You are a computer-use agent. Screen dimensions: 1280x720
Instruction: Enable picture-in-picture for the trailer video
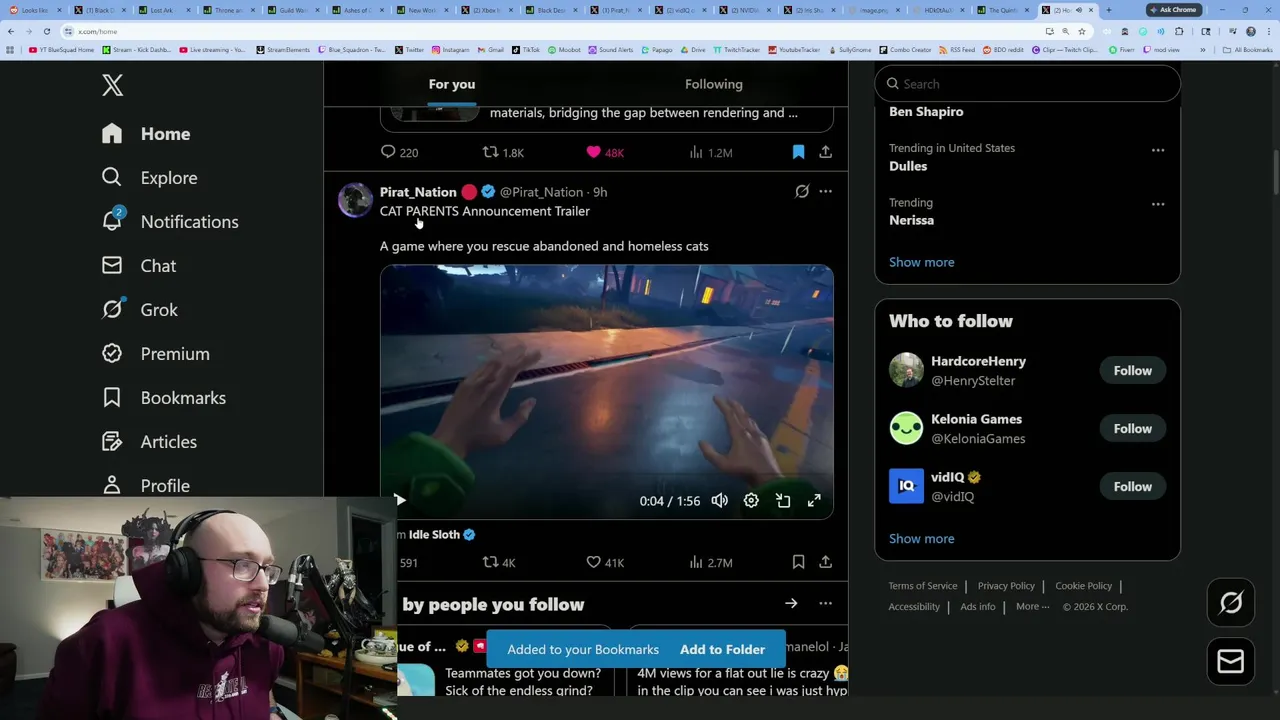[x=783, y=500]
